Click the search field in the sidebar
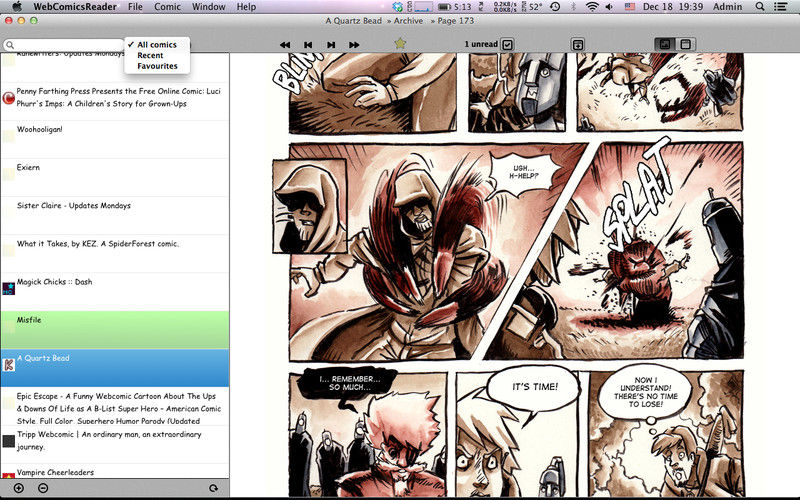Screen dimensions: 800x500 [64, 45]
